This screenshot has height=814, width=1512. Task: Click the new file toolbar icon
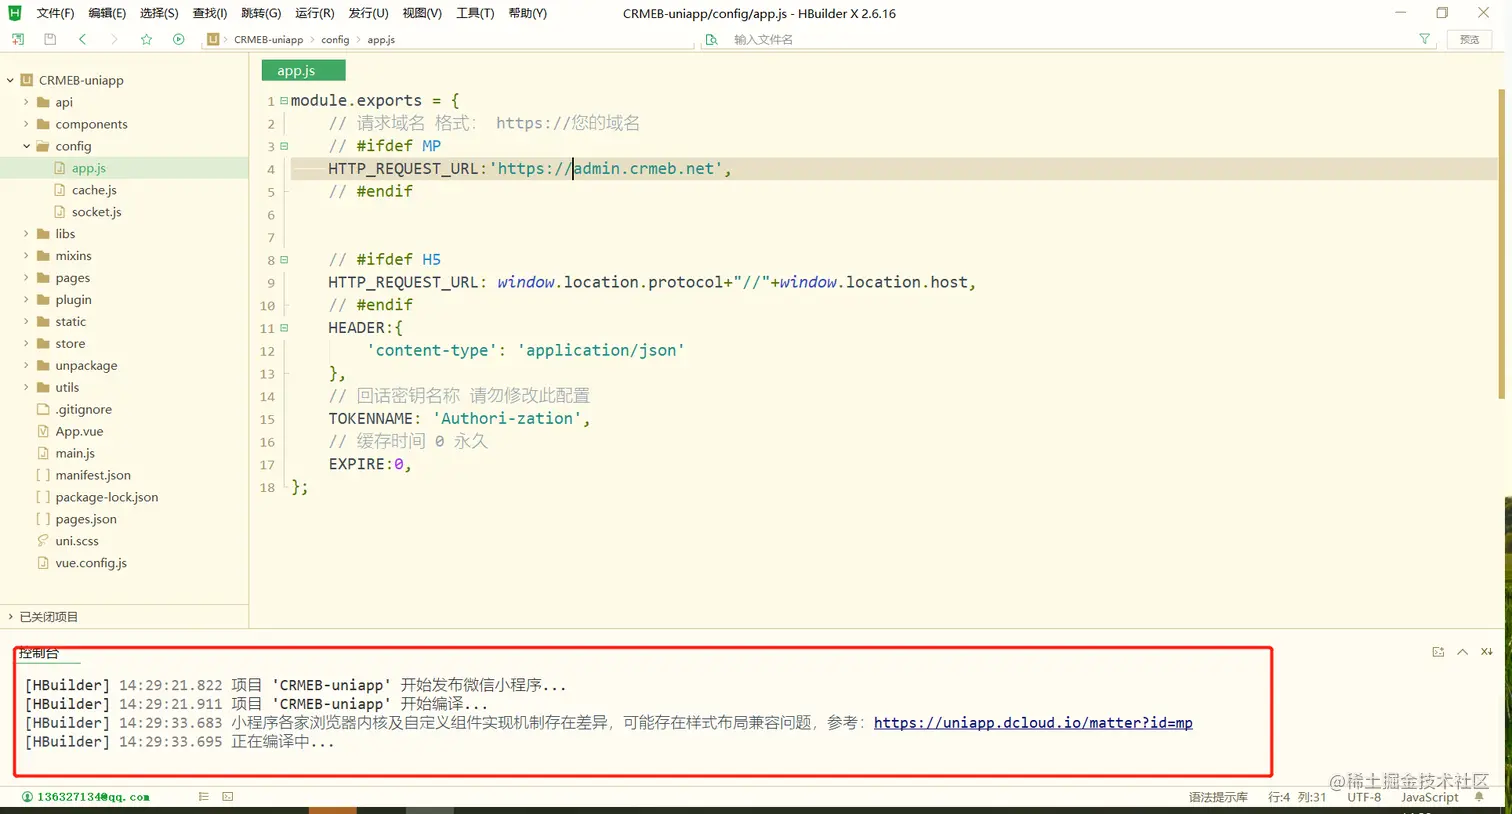(18, 39)
